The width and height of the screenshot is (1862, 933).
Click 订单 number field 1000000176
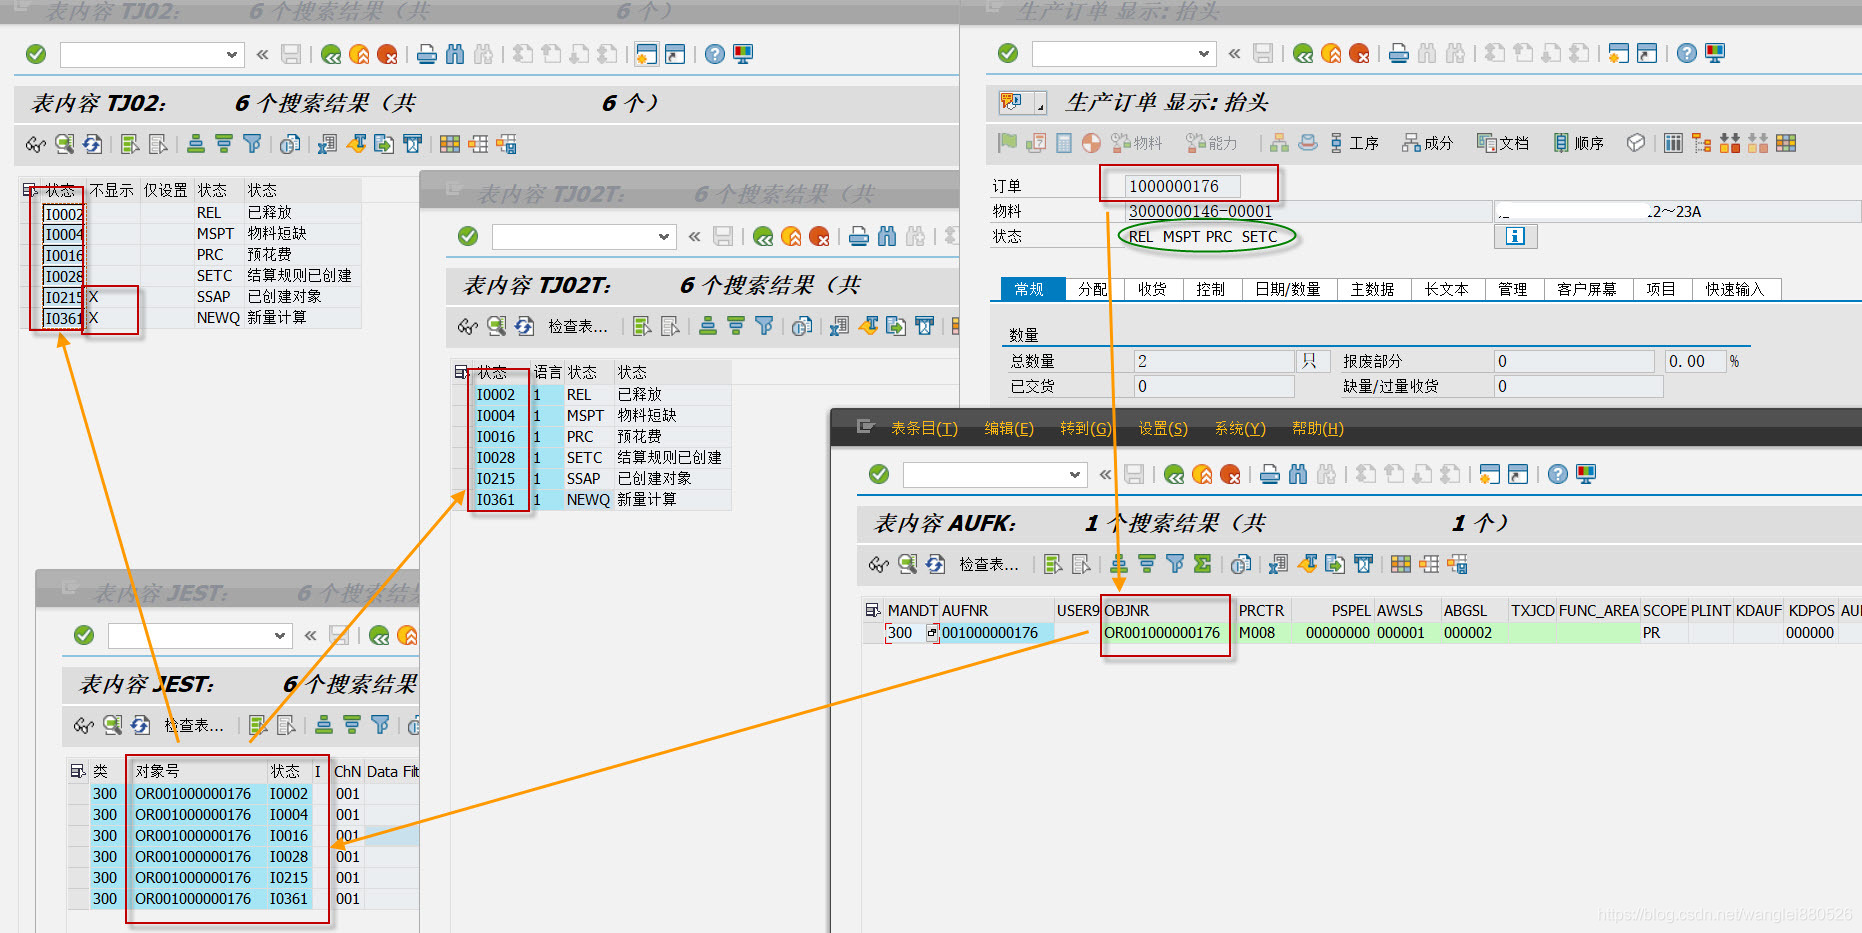(x=1183, y=186)
